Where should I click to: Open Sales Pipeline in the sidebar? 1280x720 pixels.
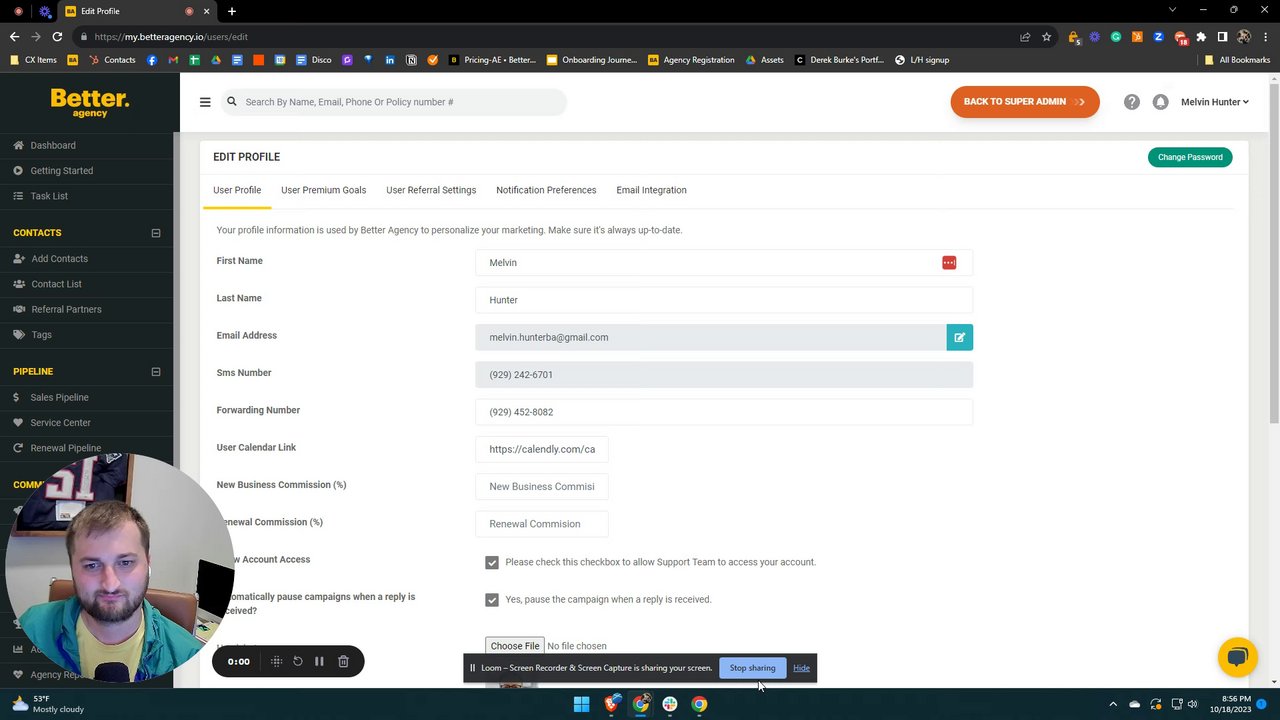coord(59,397)
